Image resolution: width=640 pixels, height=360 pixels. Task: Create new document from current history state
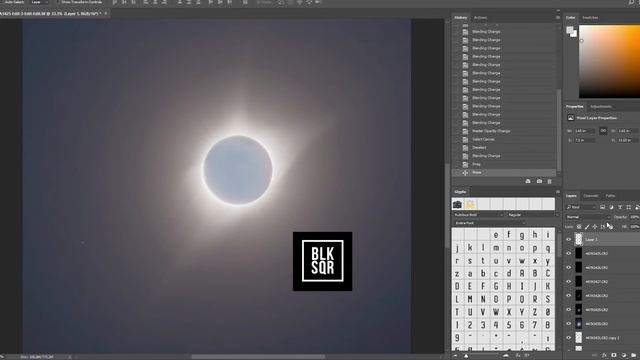(528, 181)
